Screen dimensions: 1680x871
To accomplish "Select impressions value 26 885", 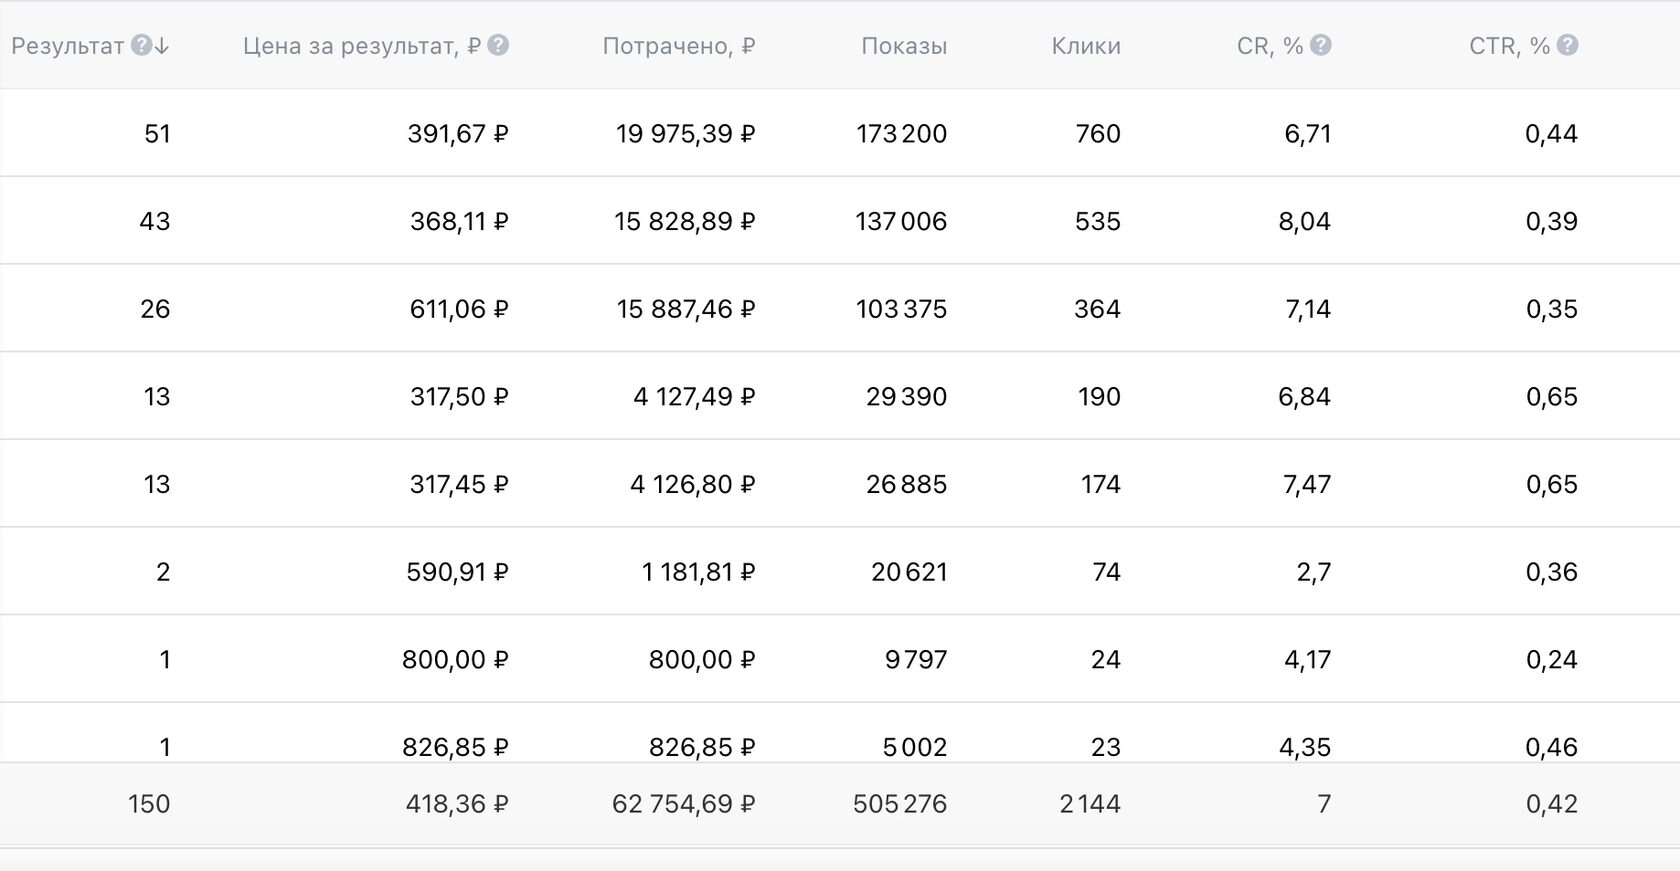I will 907,485.
